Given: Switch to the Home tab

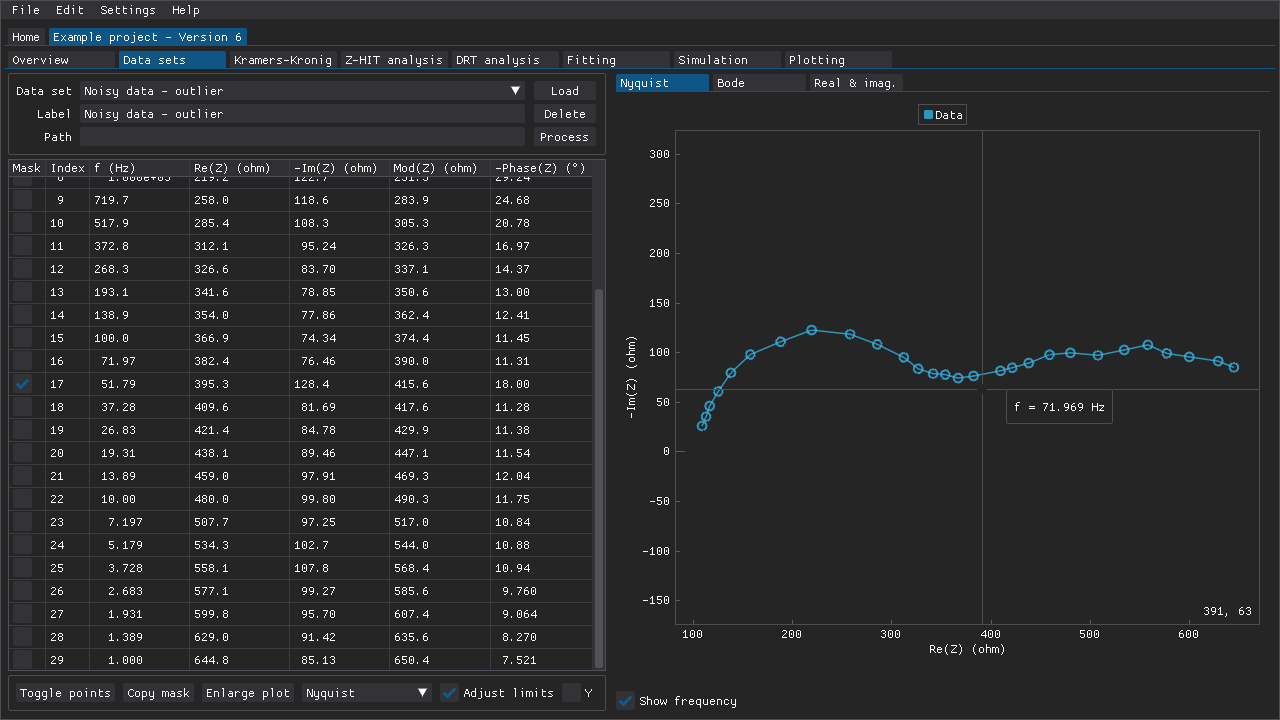Looking at the screenshot, I should pyautogui.click(x=26, y=37).
